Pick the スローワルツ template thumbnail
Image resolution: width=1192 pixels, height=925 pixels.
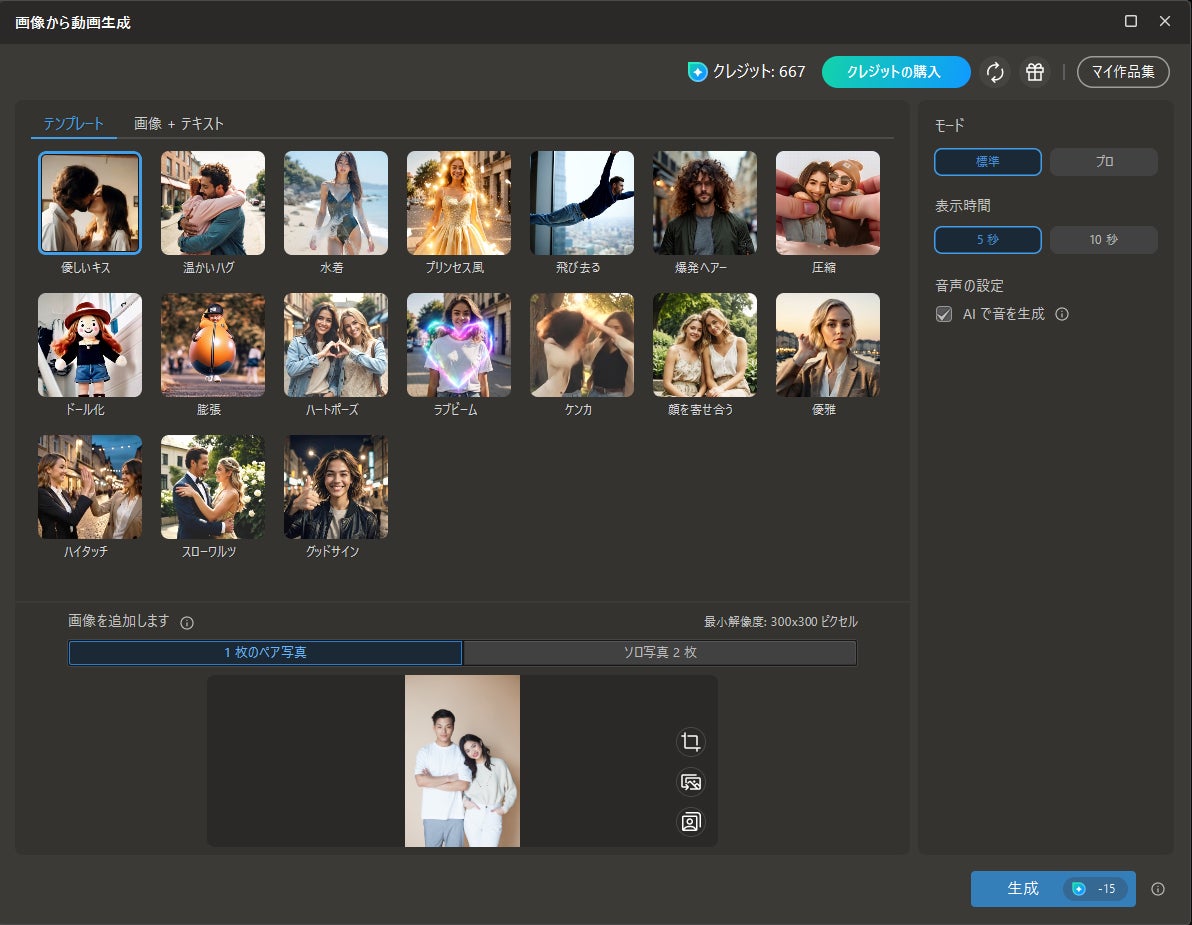click(213, 487)
